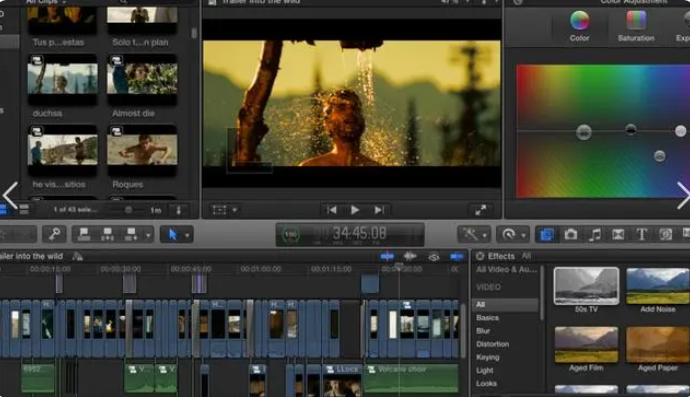Expand the tool selection dropdown arrow

coord(187,235)
